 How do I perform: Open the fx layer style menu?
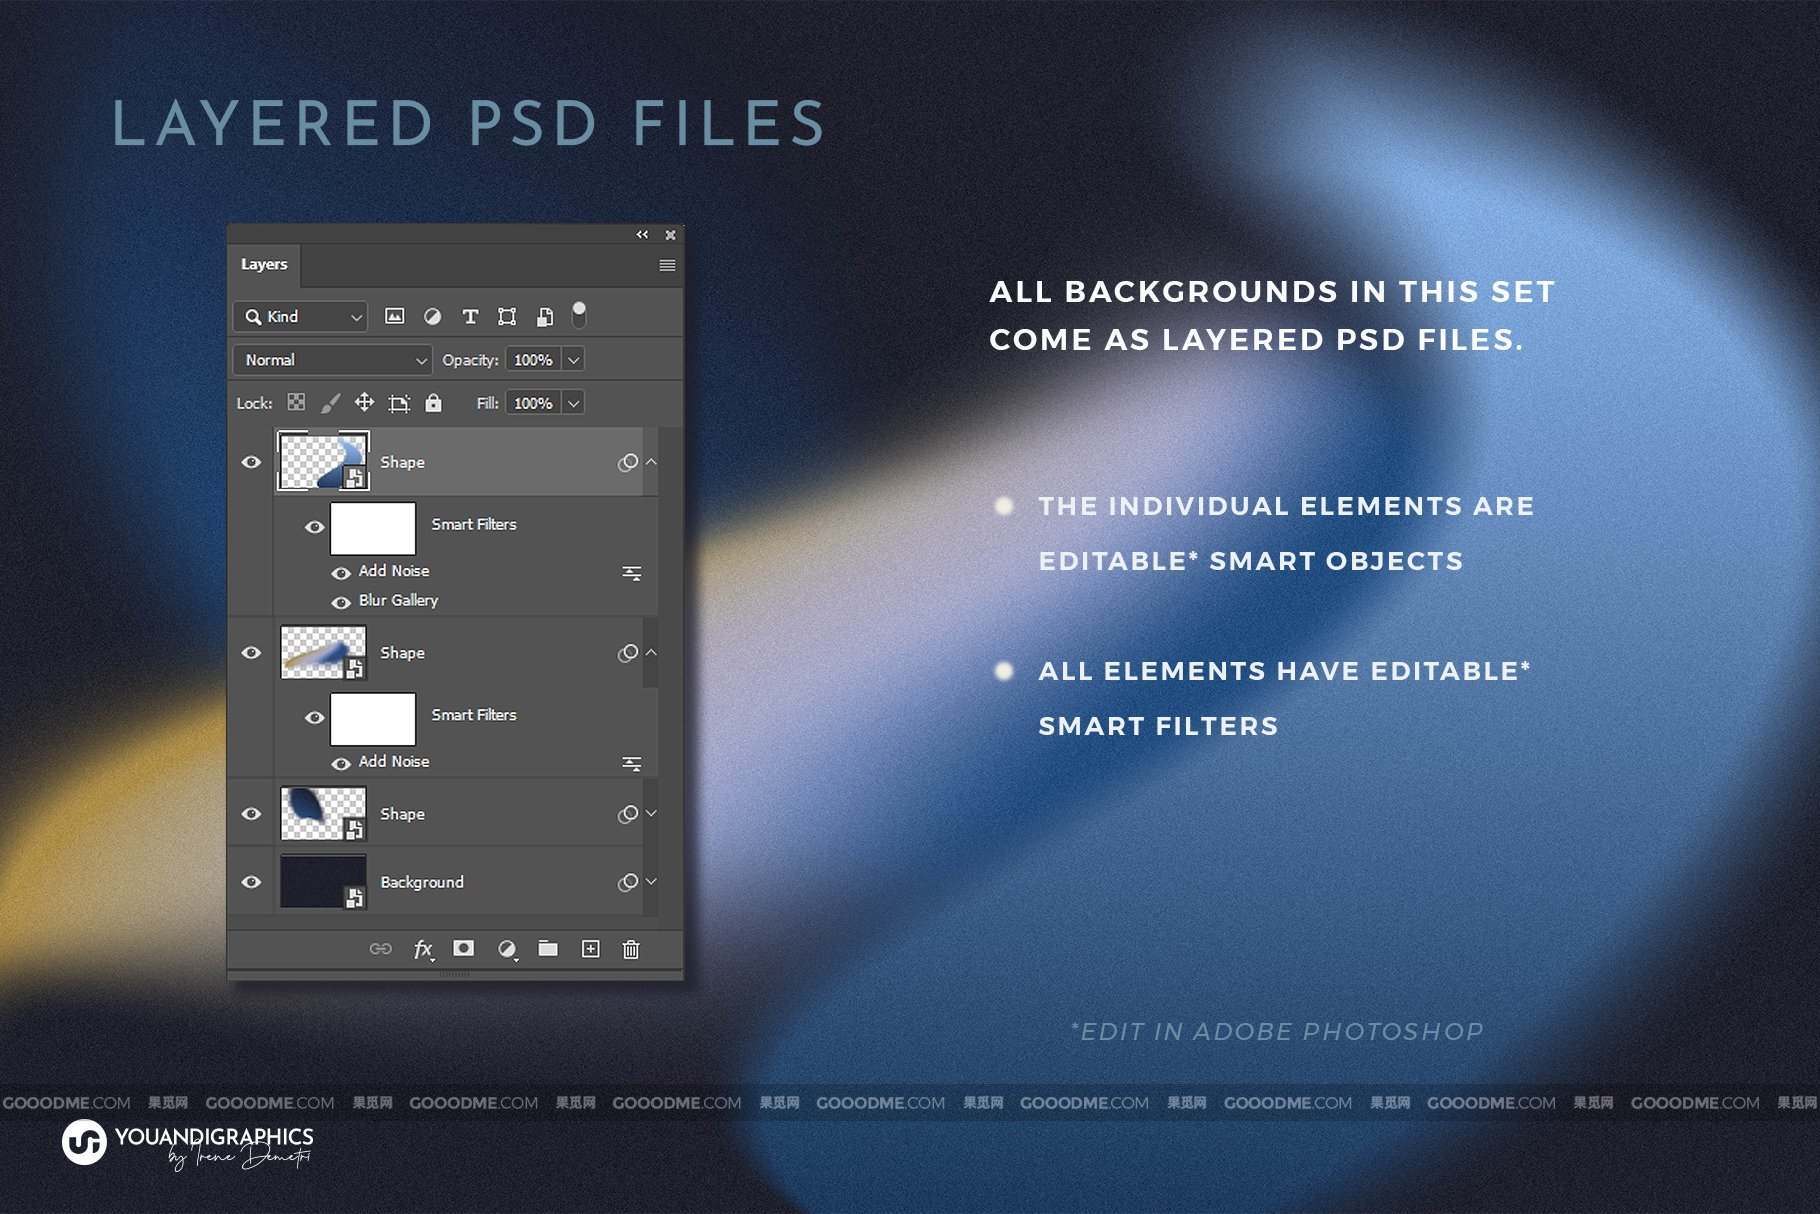[423, 949]
